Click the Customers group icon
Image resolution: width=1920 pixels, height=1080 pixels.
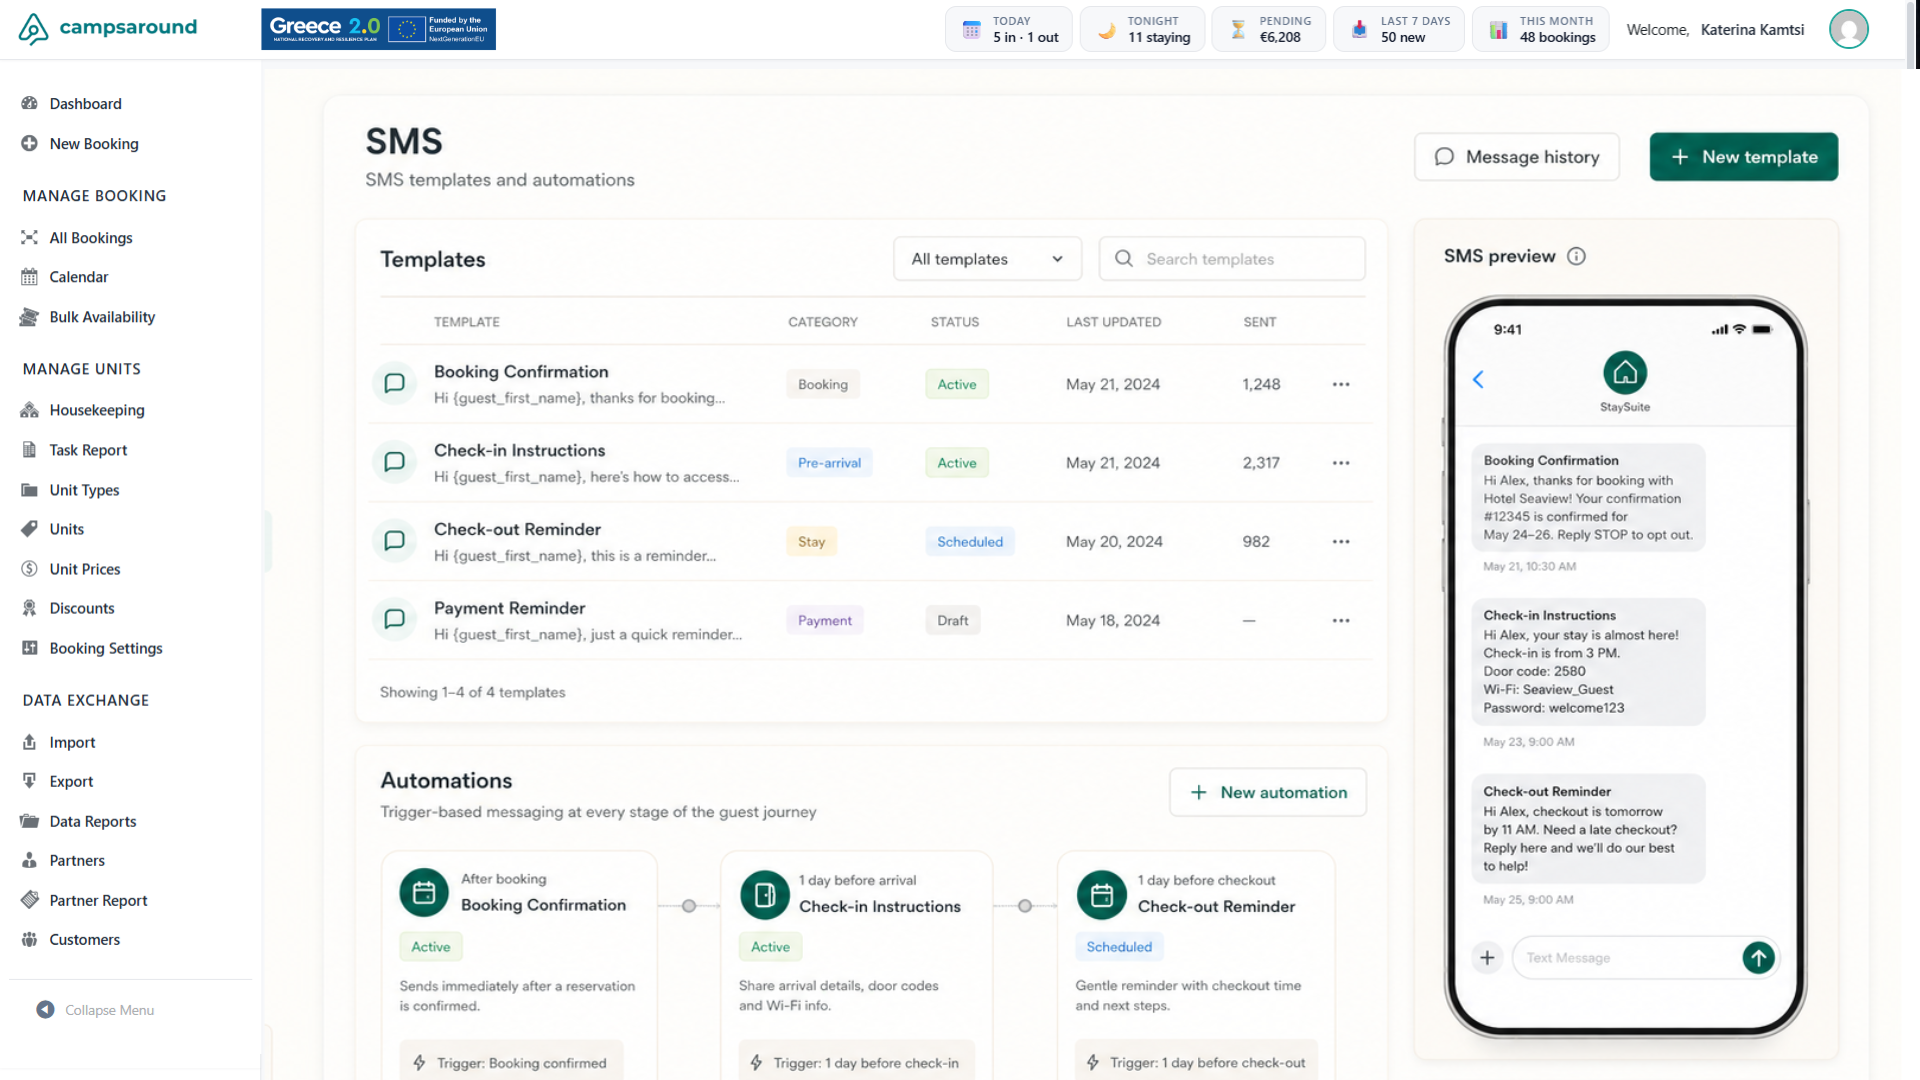point(29,939)
